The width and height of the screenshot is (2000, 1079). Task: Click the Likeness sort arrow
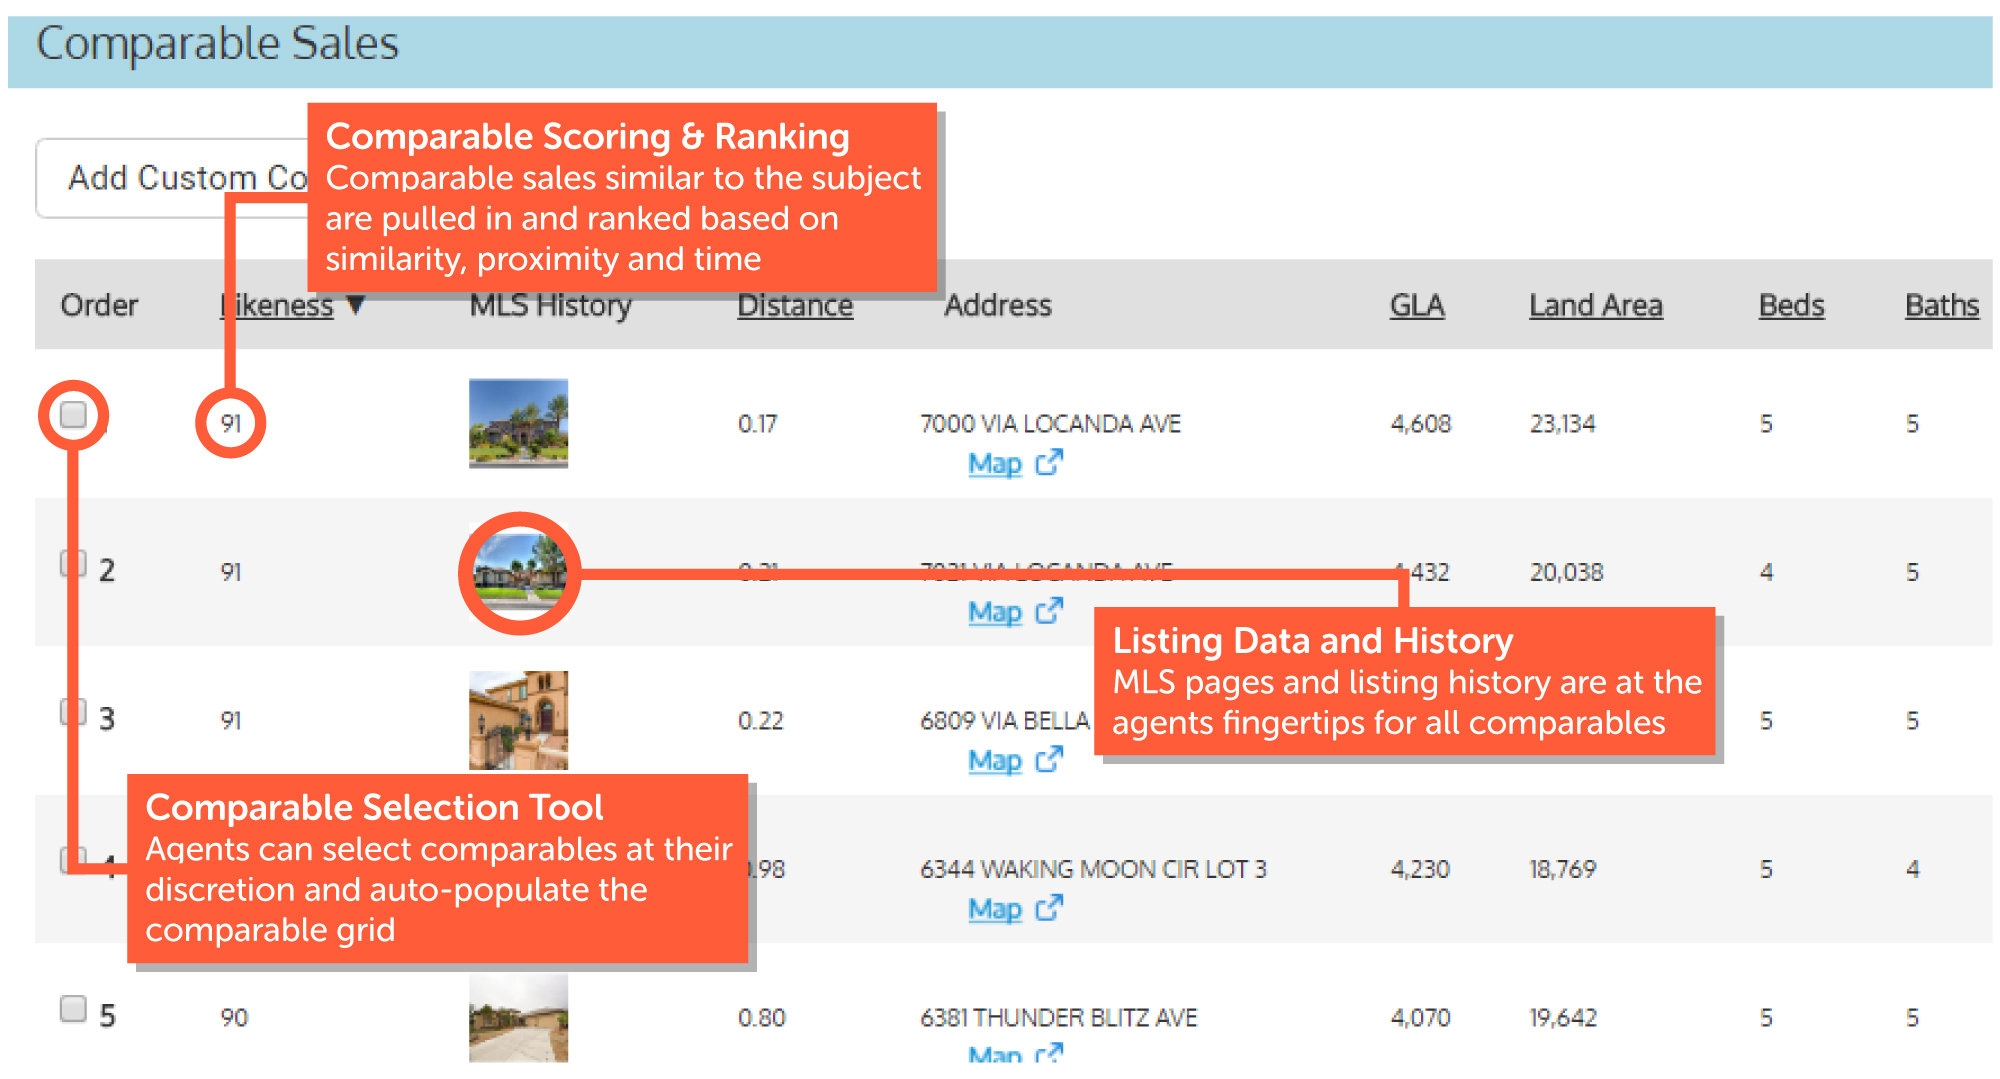[x=355, y=305]
